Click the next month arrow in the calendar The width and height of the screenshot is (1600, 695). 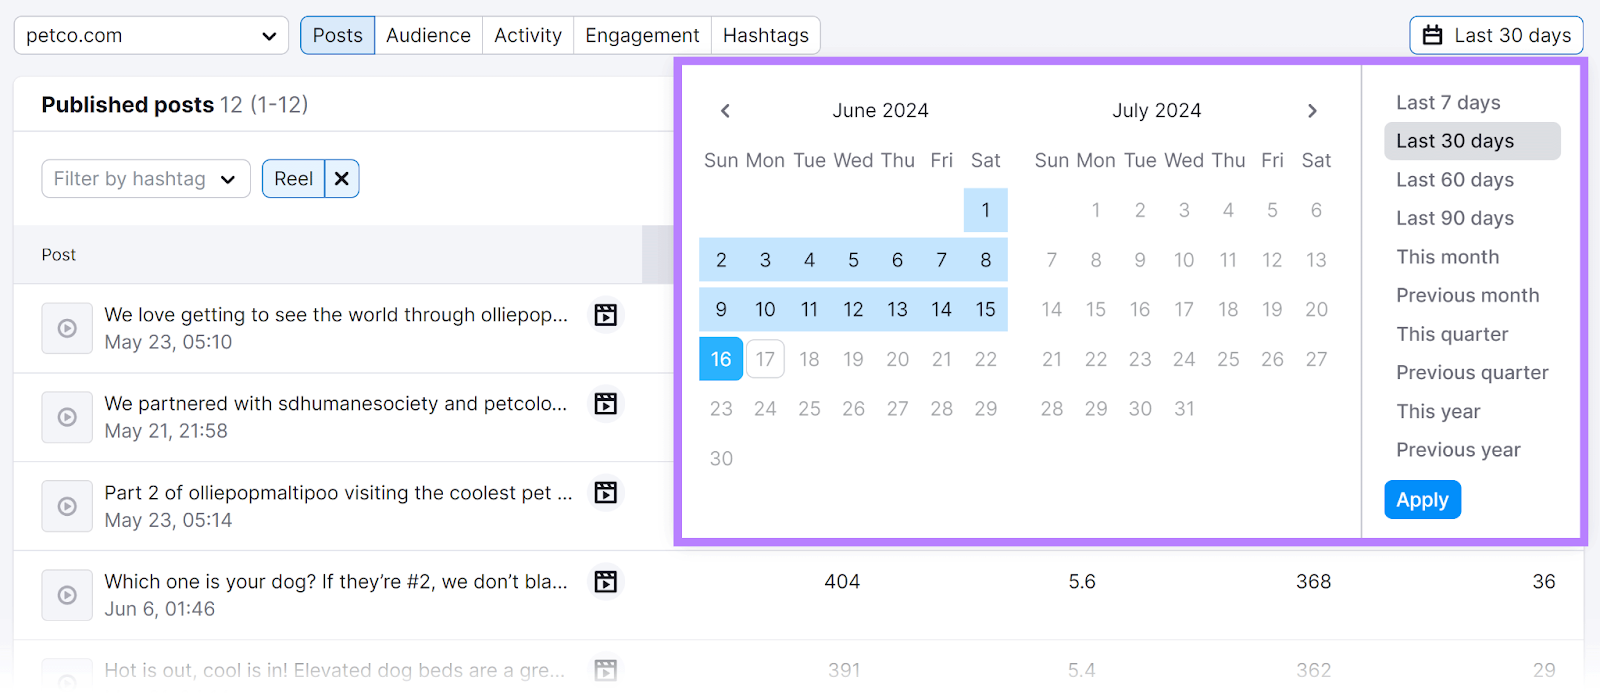tap(1312, 110)
